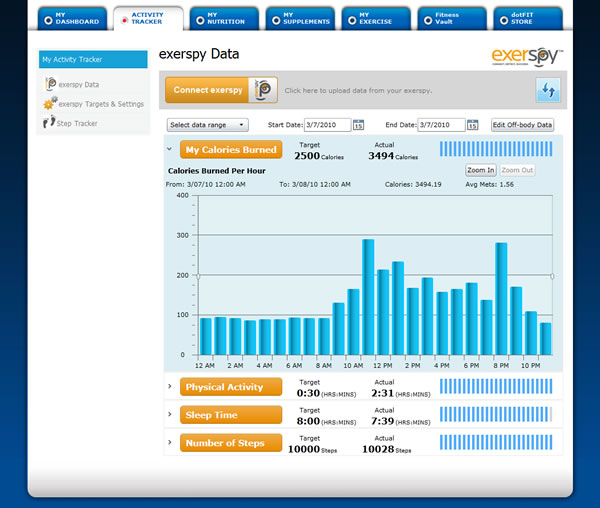Click the footprints icon for Step Tracker
Screen dimensions: 600x508
pos(49,123)
